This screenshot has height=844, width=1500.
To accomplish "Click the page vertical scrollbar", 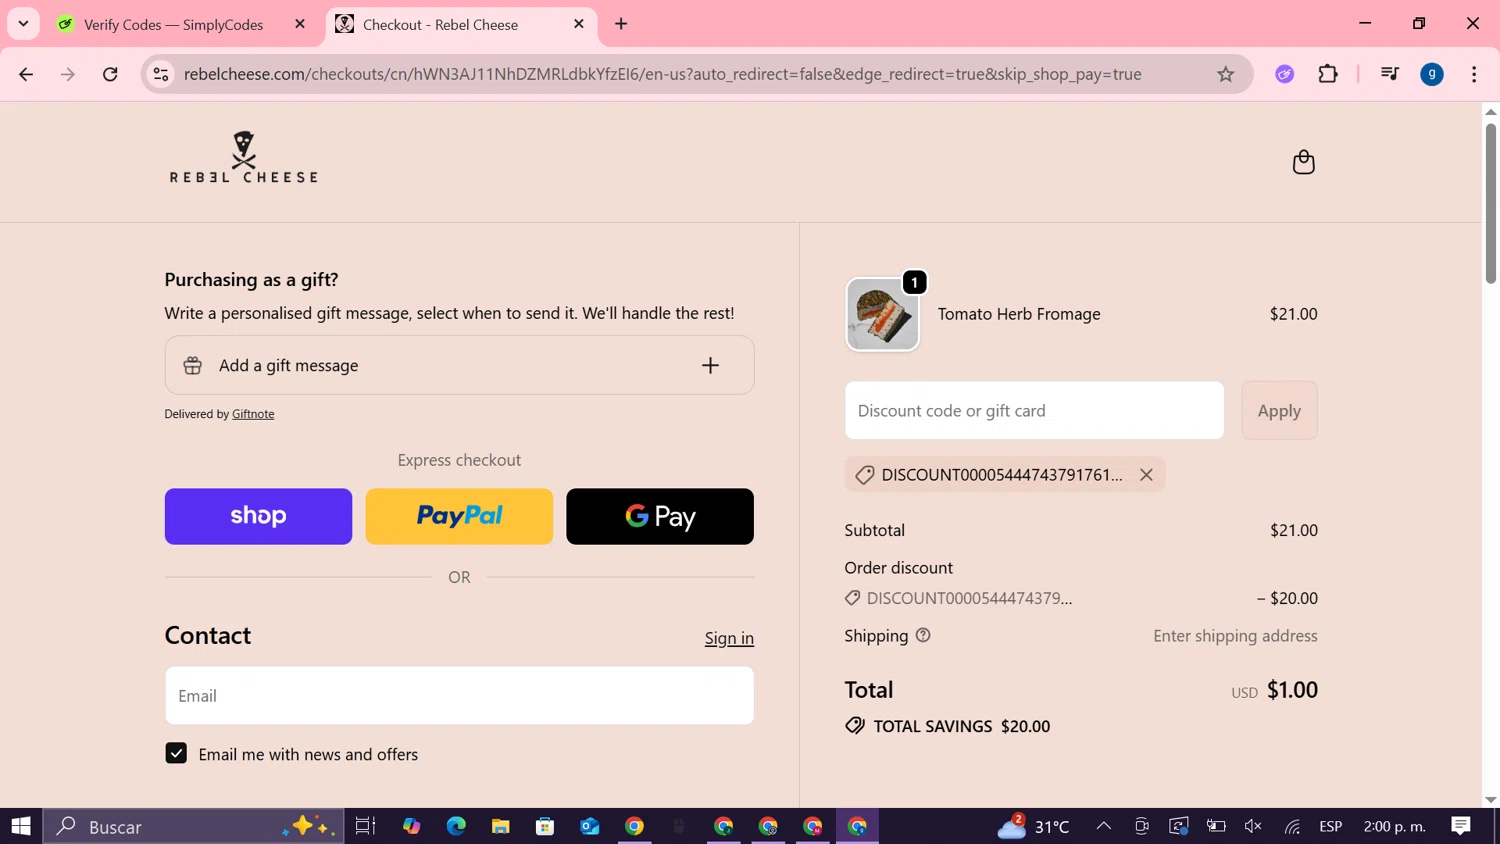I will [x=1491, y=203].
